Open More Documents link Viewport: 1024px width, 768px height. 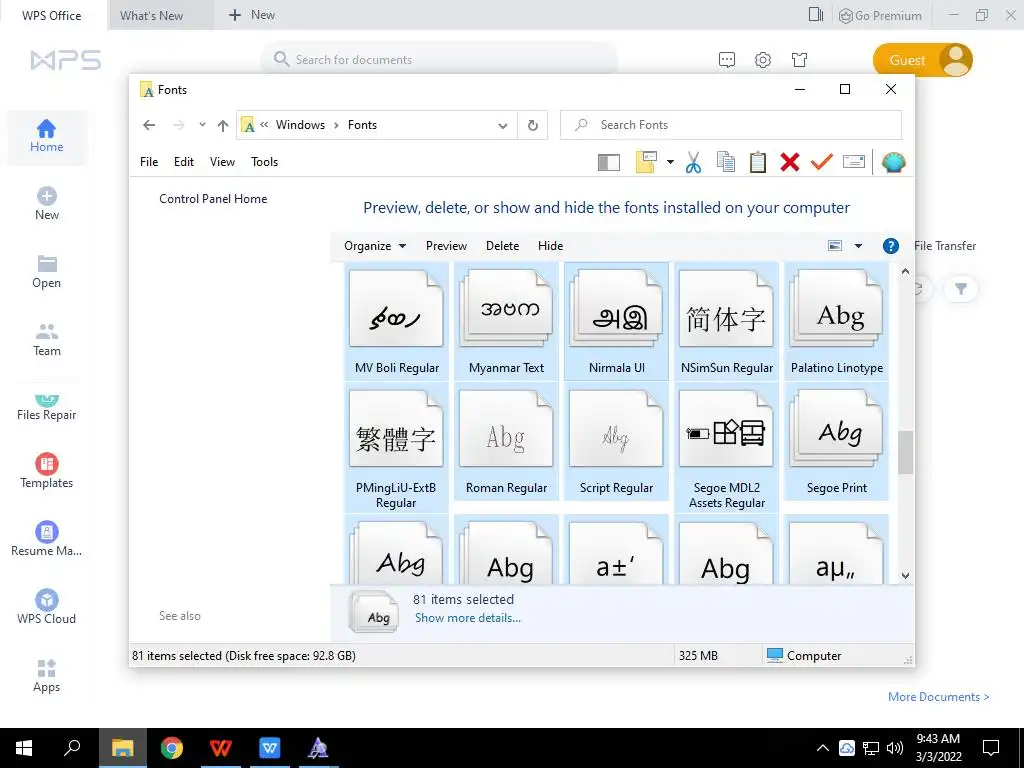pos(938,697)
